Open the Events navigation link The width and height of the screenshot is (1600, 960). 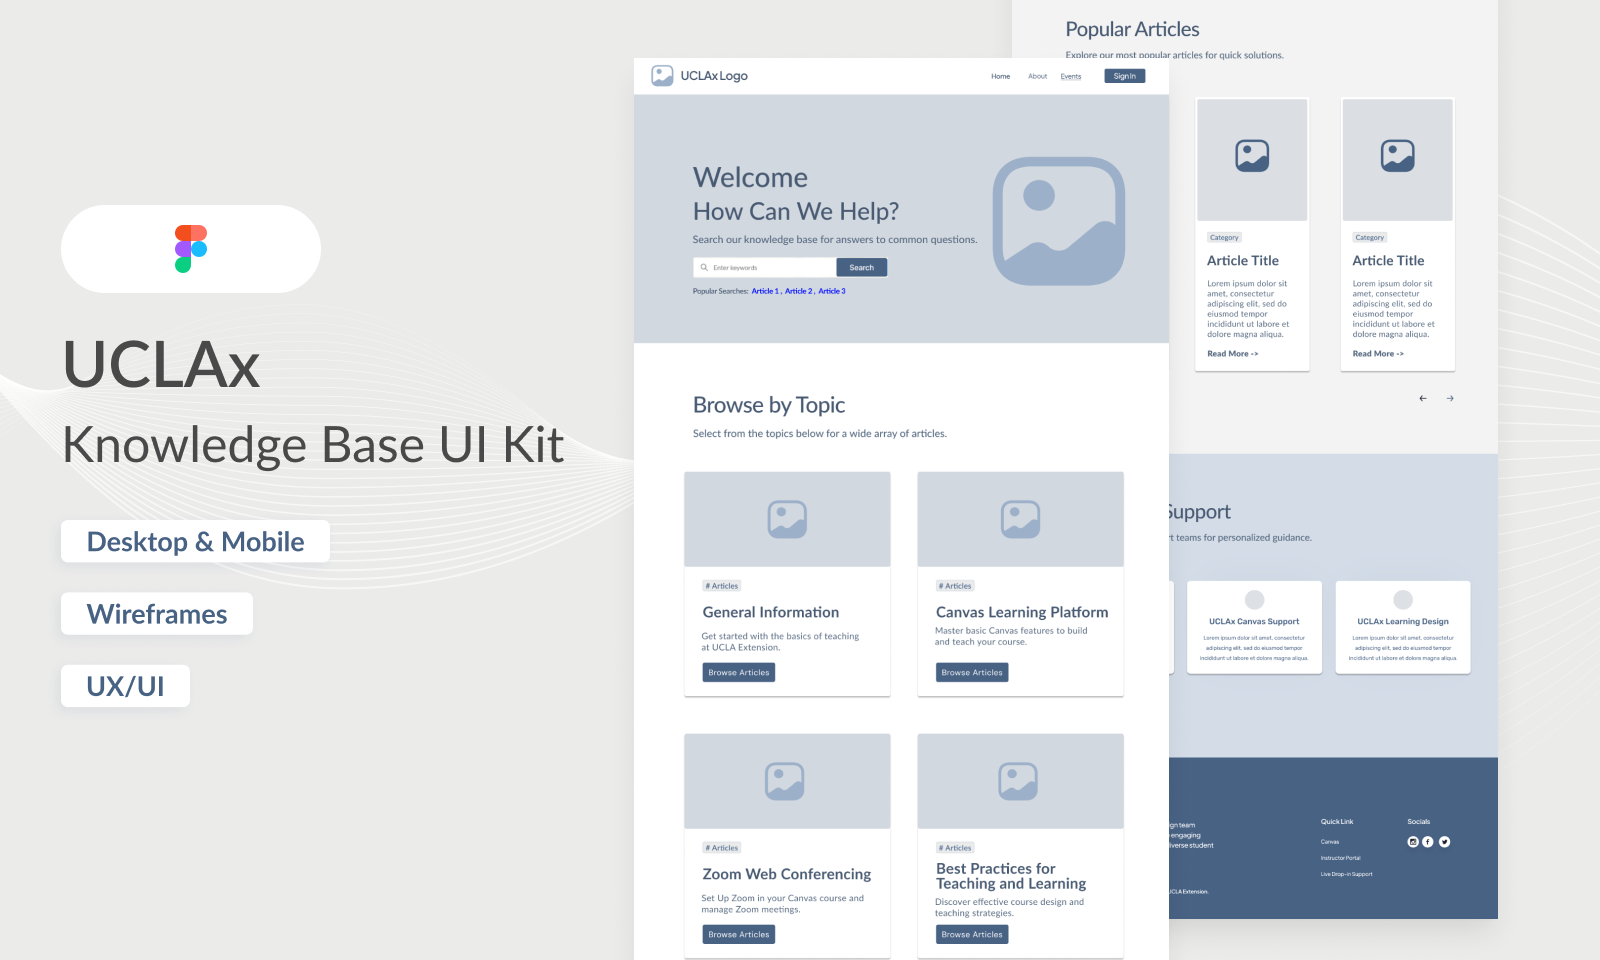pos(1070,76)
